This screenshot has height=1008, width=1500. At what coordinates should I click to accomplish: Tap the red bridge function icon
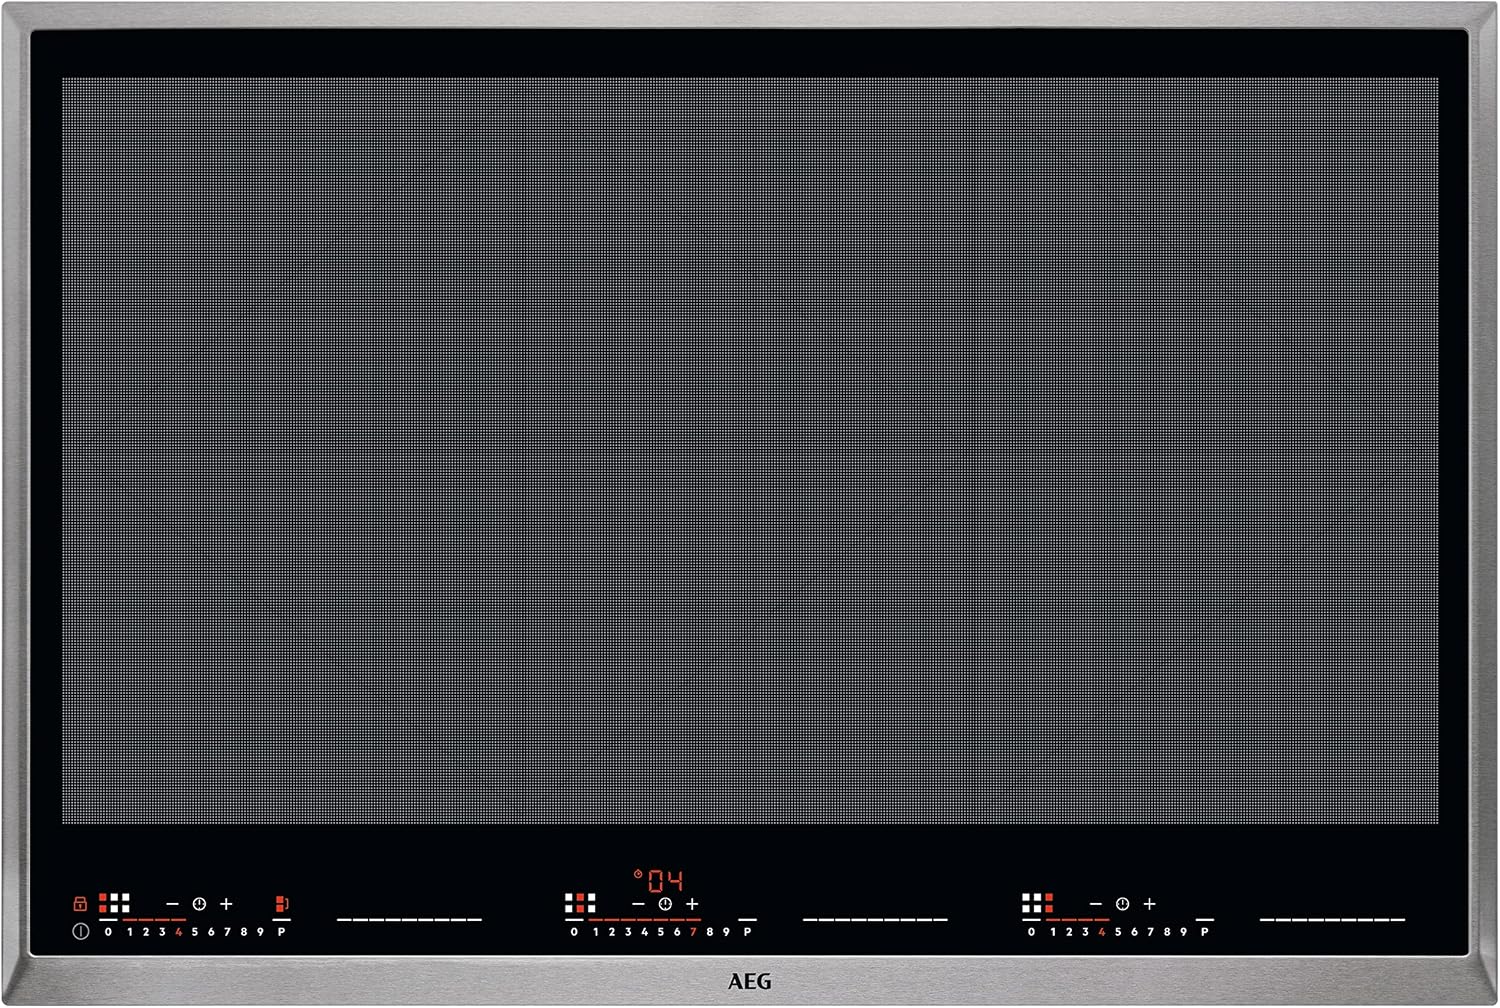282,904
